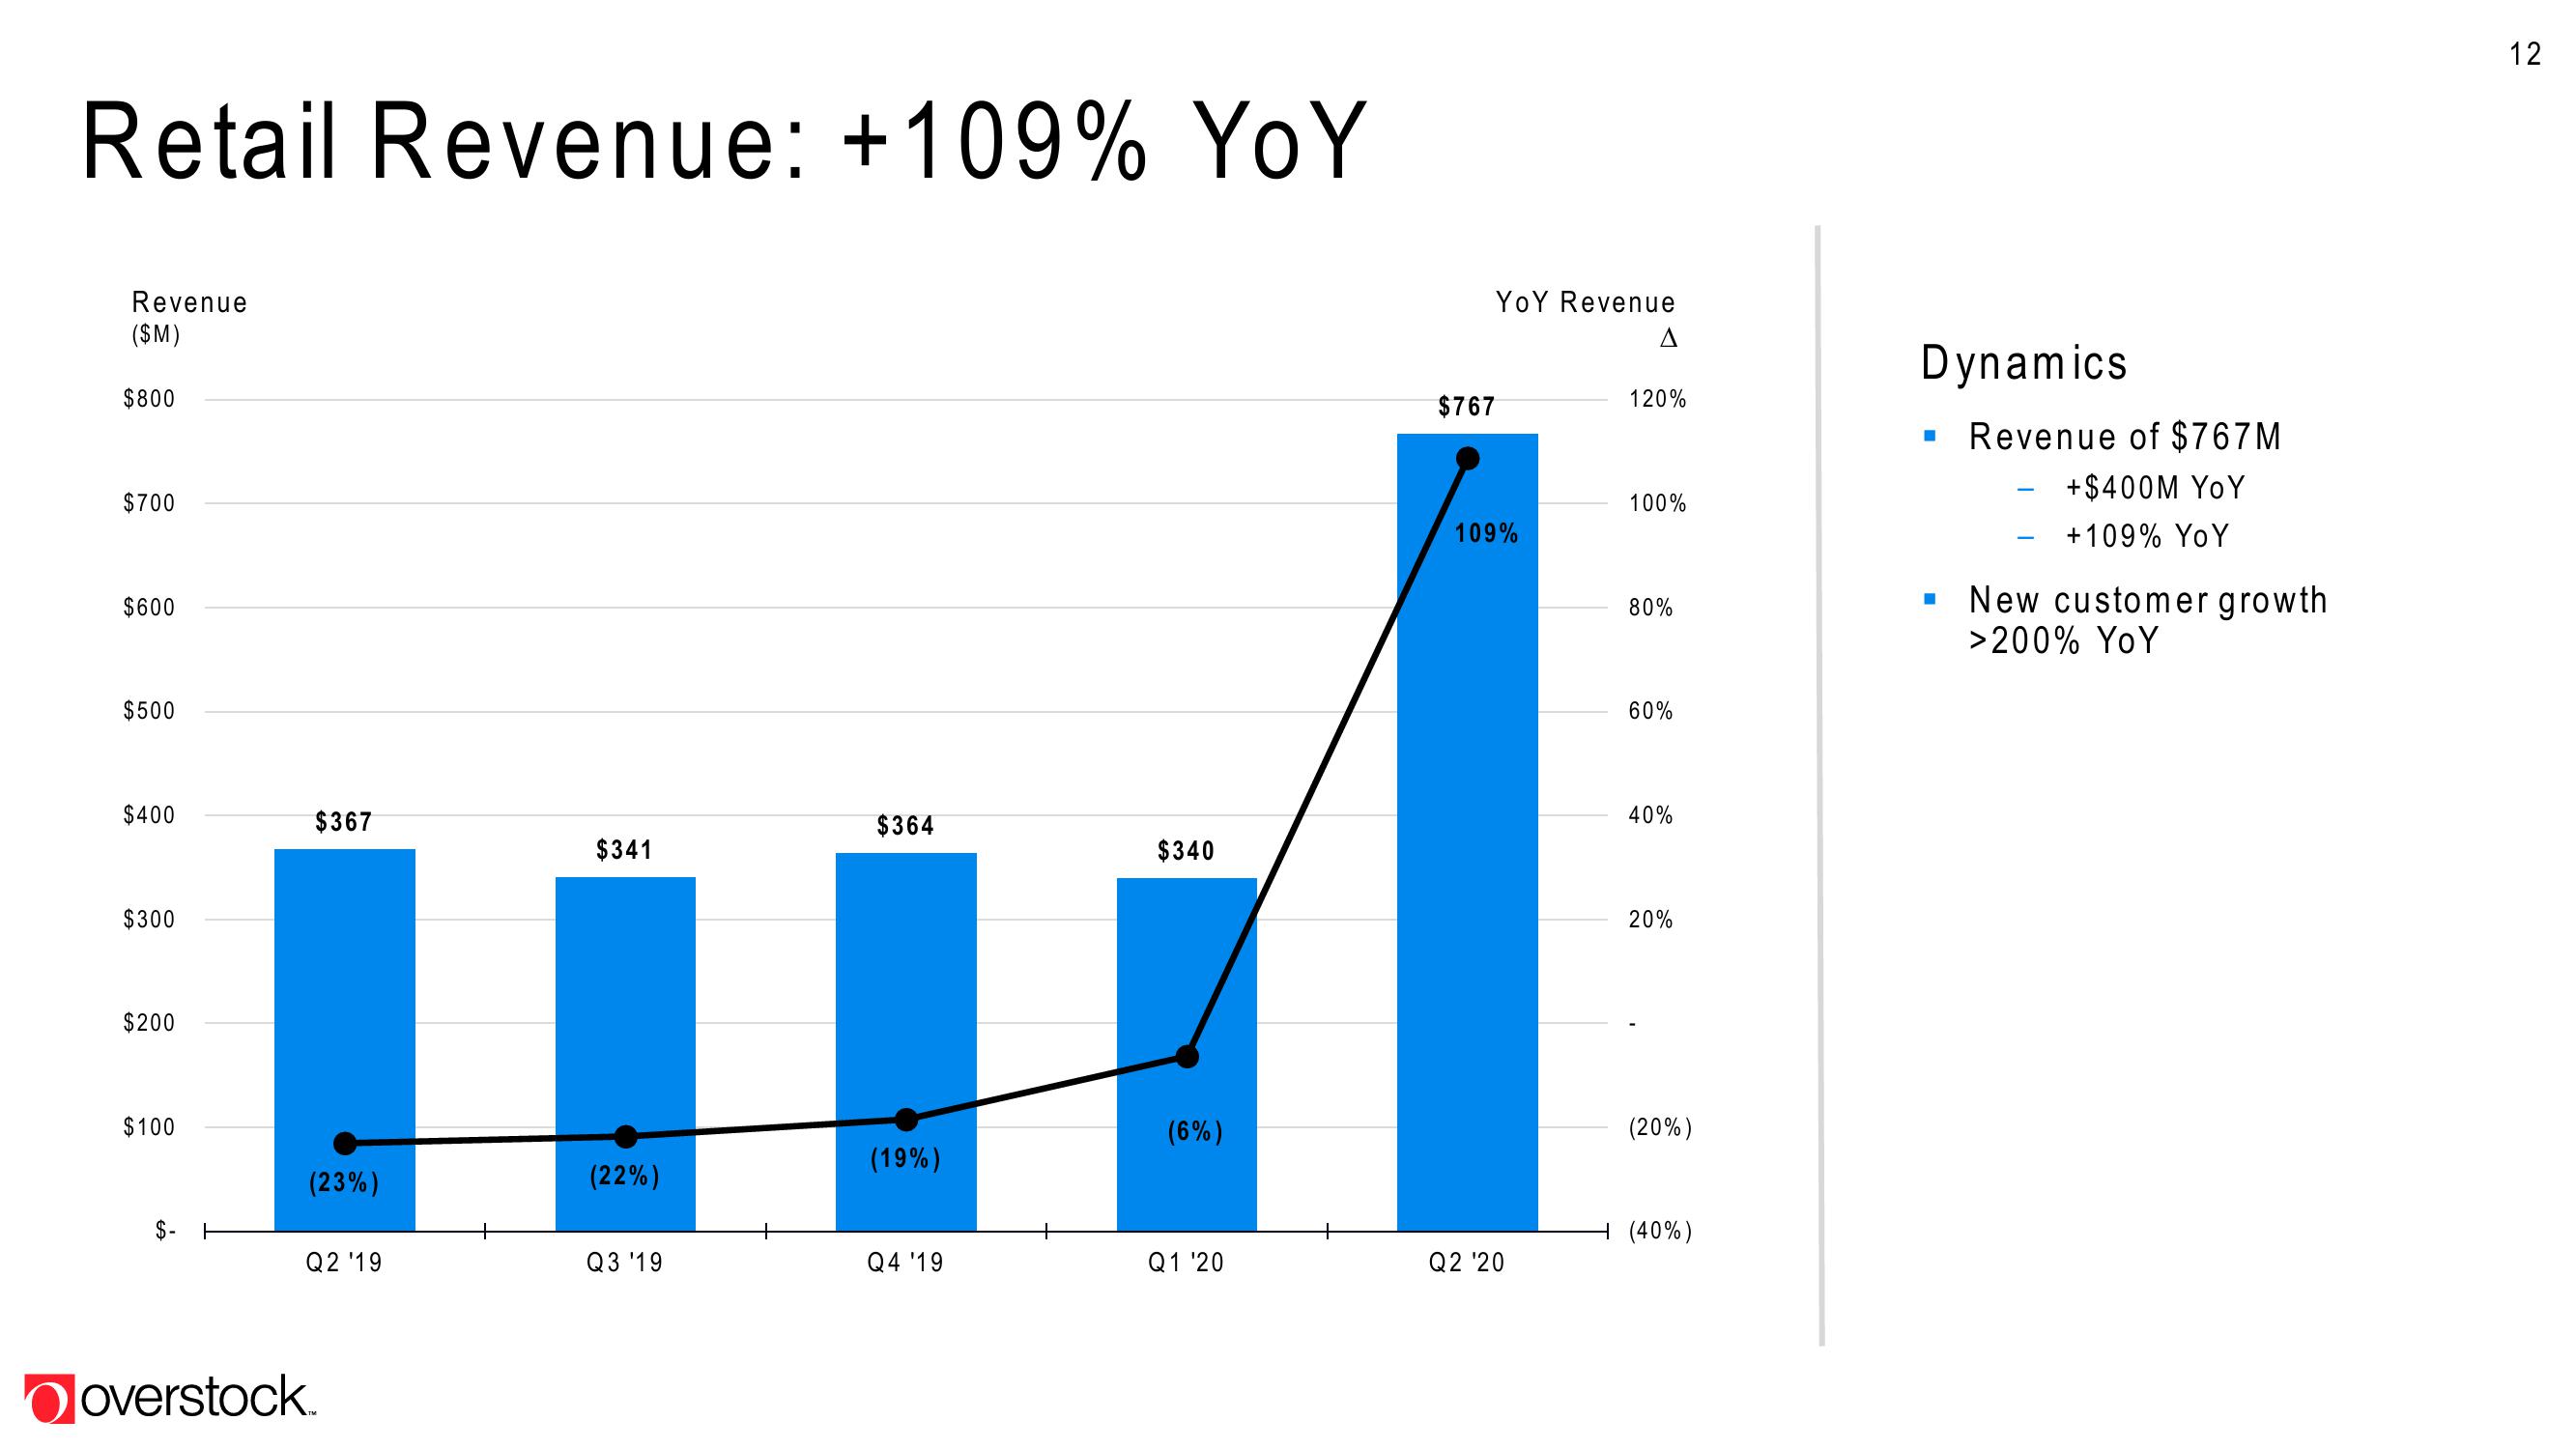
Task: Click the $341 bar label
Action: point(625,850)
